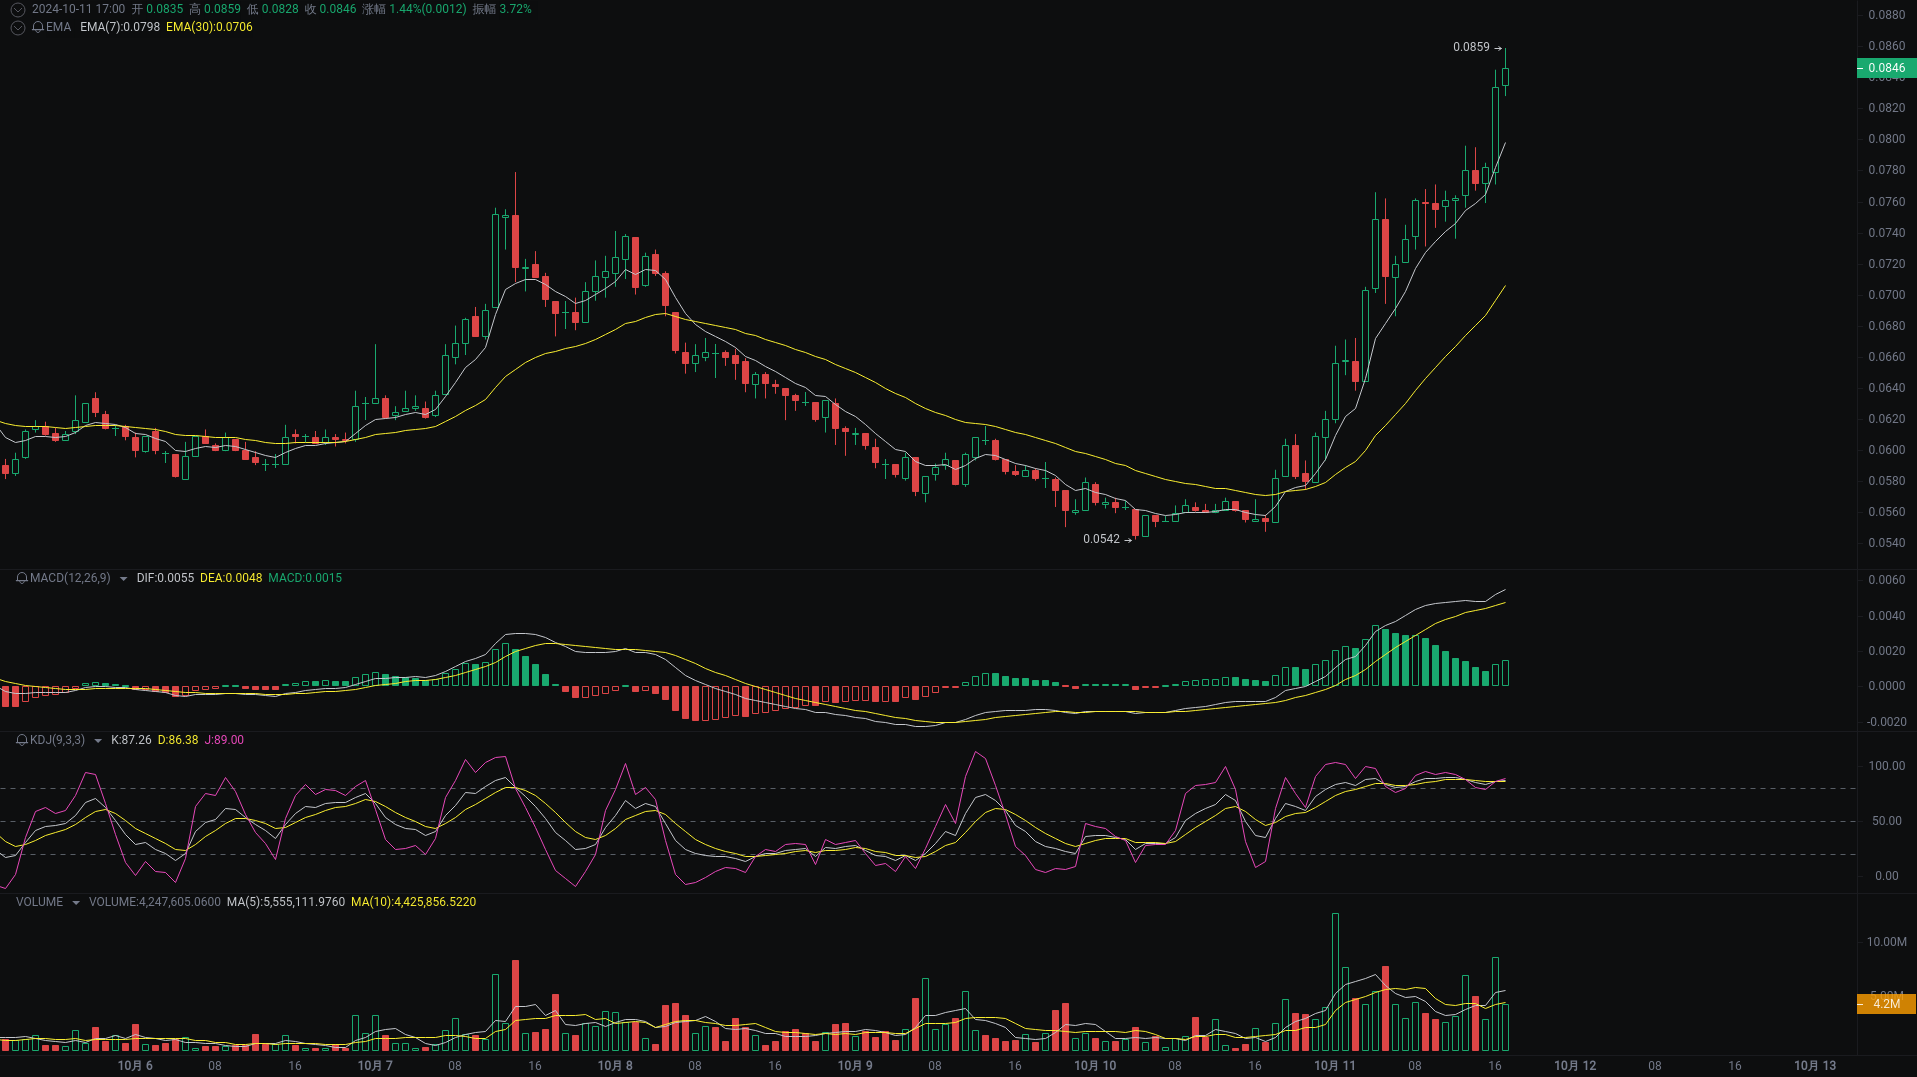Collapse the EMA indicator row

(x=16, y=27)
